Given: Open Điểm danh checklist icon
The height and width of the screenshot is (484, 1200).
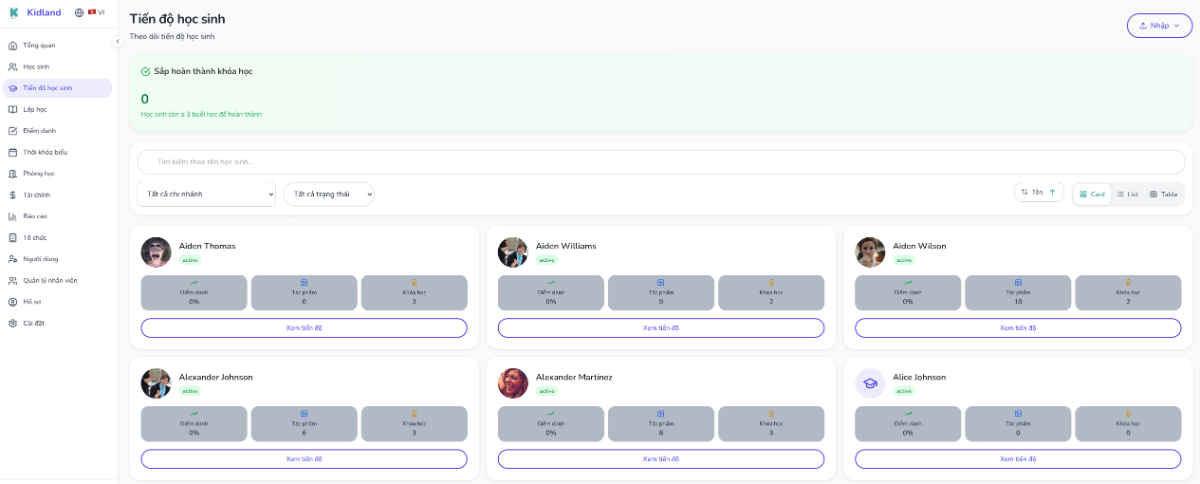Looking at the screenshot, I should point(13,130).
